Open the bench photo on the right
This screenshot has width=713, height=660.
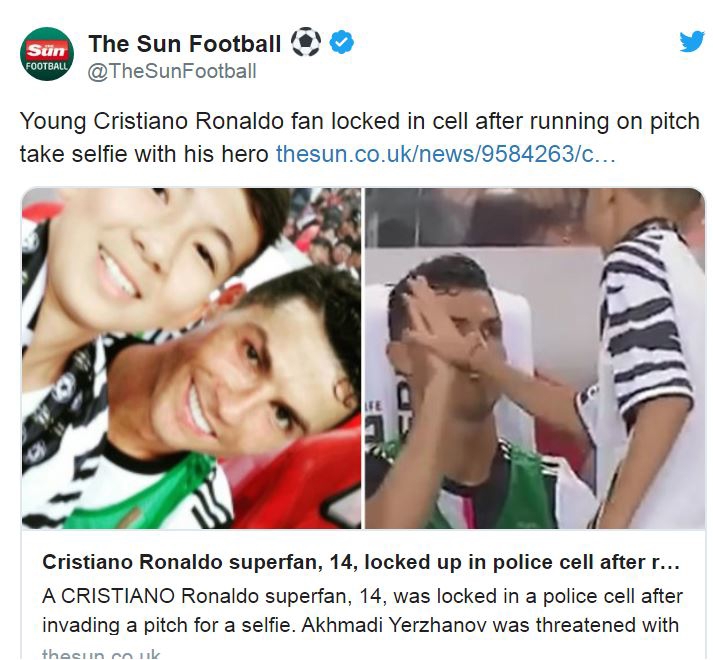pyautogui.click(x=535, y=358)
